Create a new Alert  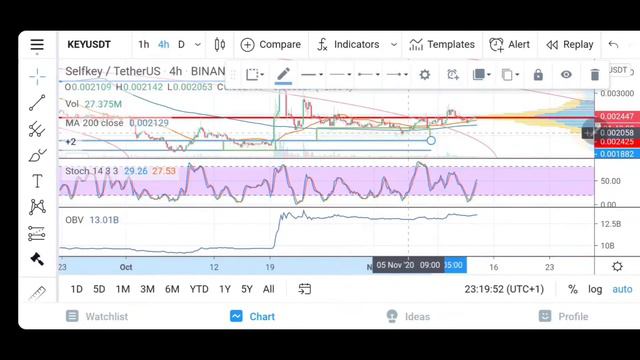509,44
